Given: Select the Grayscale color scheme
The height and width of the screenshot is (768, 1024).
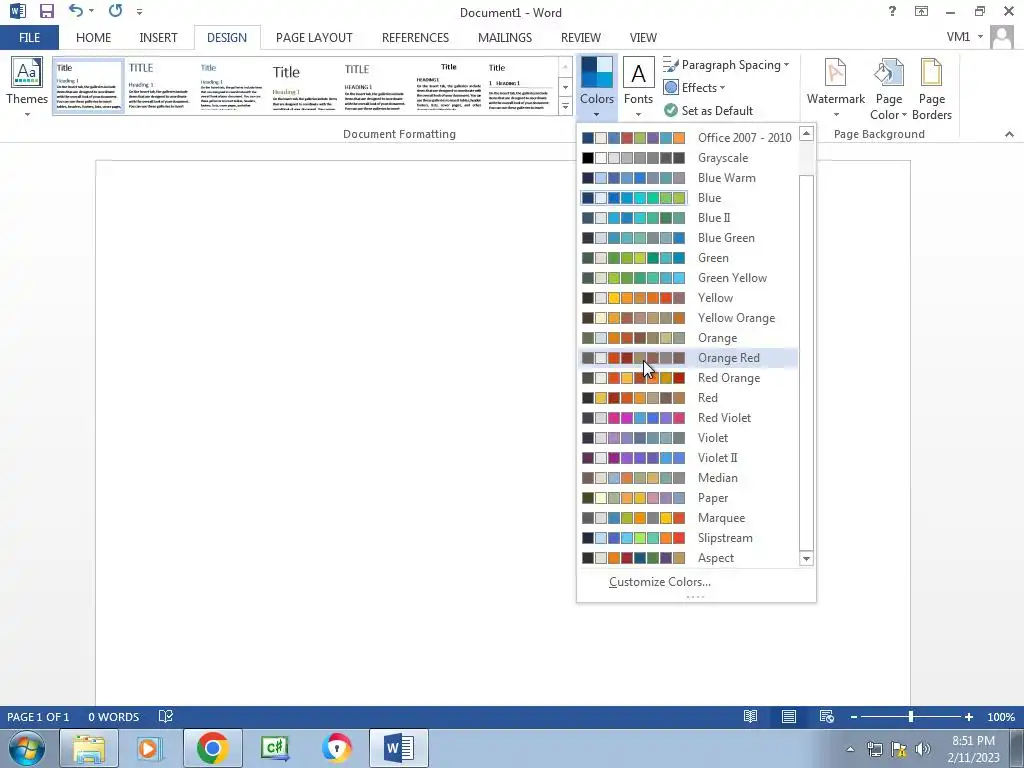Looking at the screenshot, I should coord(688,158).
